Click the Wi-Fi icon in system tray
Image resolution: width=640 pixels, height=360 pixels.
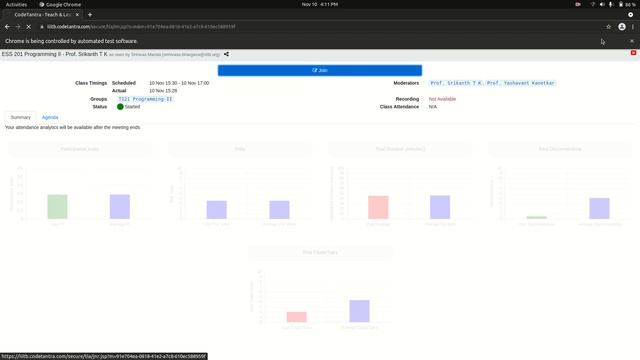point(593,4)
